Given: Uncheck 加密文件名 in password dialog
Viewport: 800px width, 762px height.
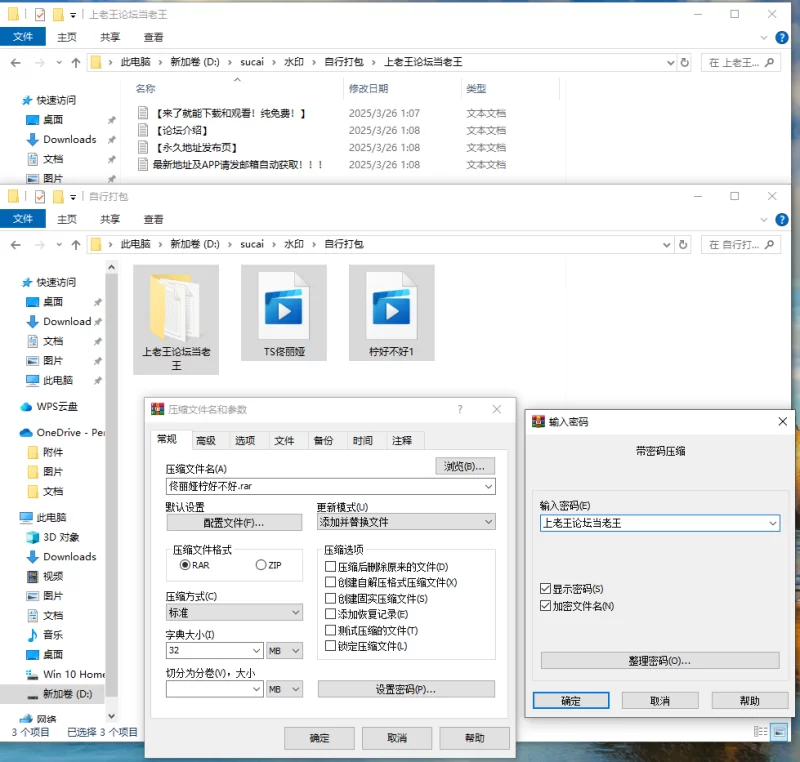Looking at the screenshot, I should (x=545, y=605).
